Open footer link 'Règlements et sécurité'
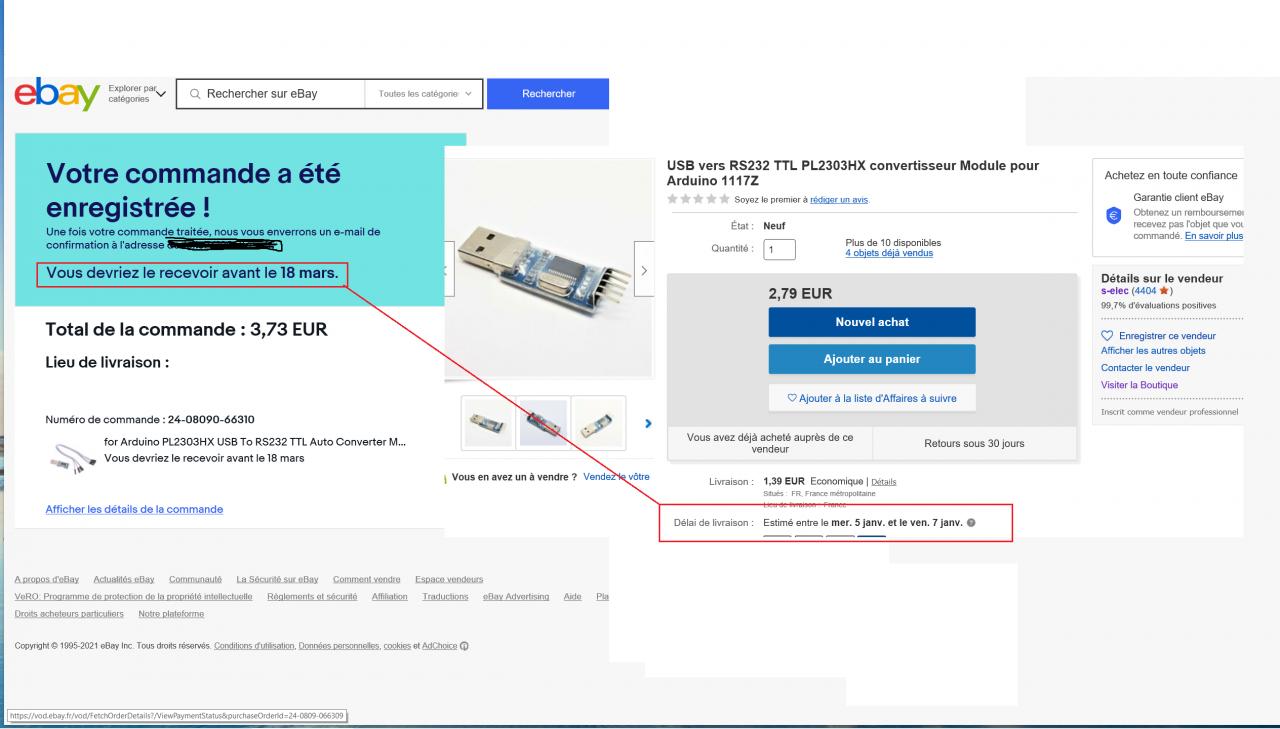This screenshot has height=729, width=1280. coord(312,597)
